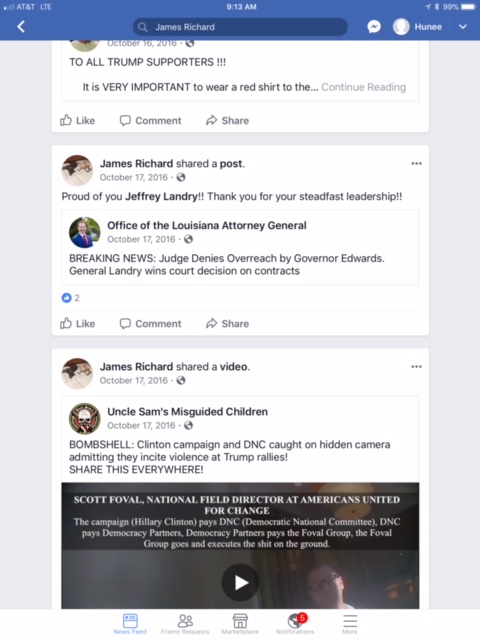Open Continue Reading on Trump supporters post
Image resolution: width=480 pixels, height=640 pixels.
pos(364,87)
